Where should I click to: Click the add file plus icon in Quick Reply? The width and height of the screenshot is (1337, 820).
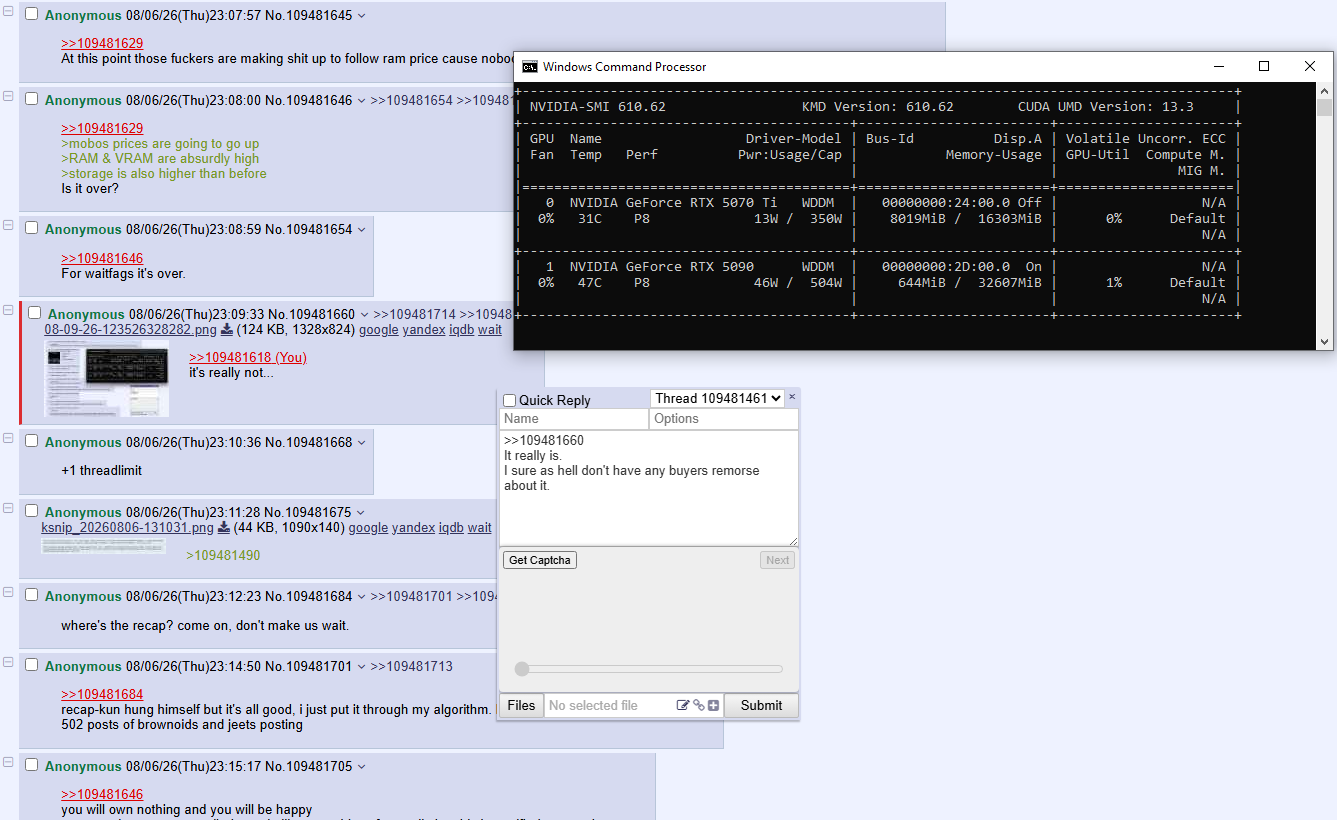[x=713, y=705]
